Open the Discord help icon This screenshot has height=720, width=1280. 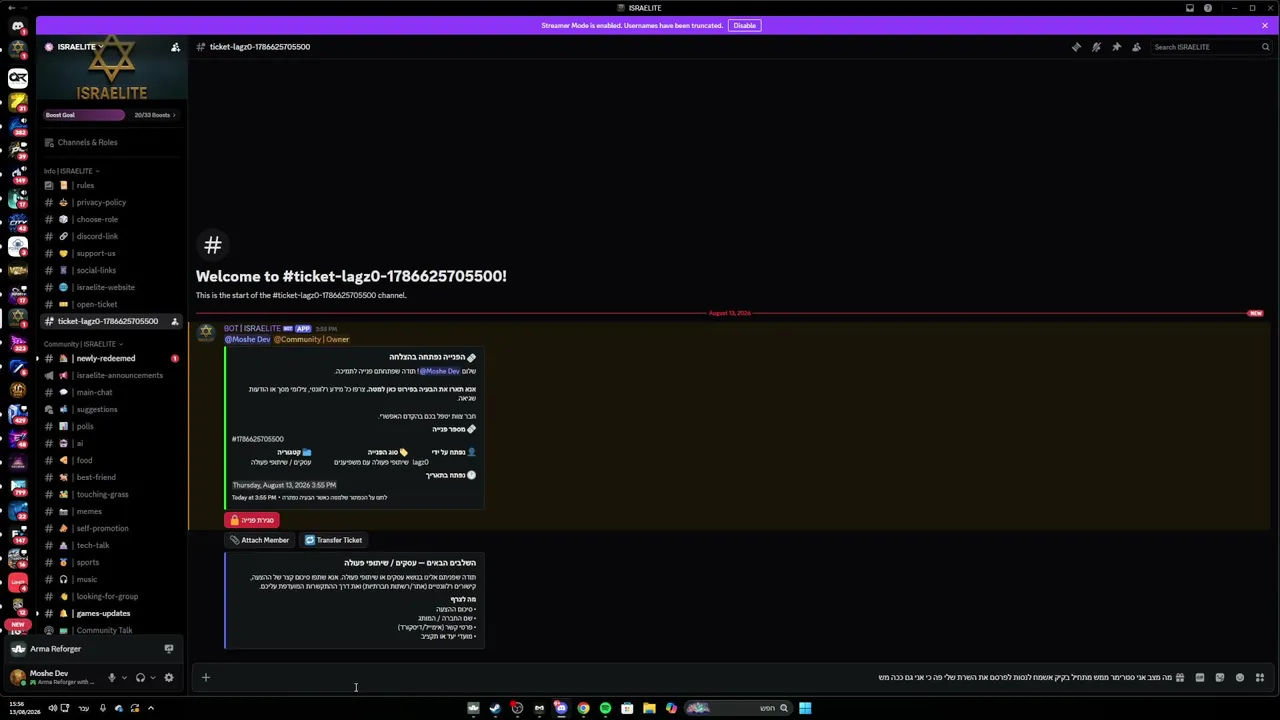coord(1208,8)
